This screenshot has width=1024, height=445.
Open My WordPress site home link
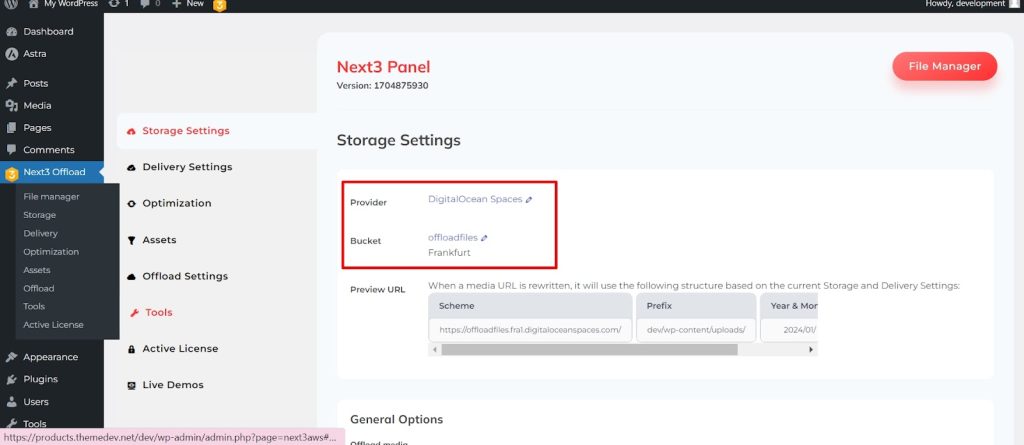point(63,4)
